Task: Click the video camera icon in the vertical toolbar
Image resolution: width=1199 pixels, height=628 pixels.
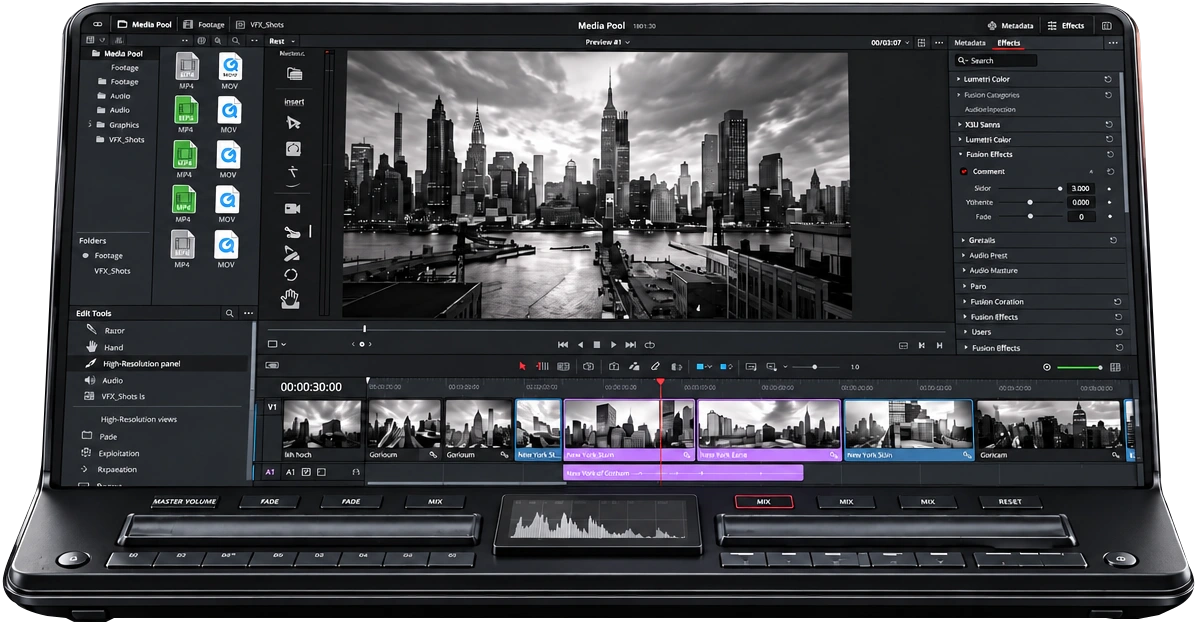Action: (292, 208)
